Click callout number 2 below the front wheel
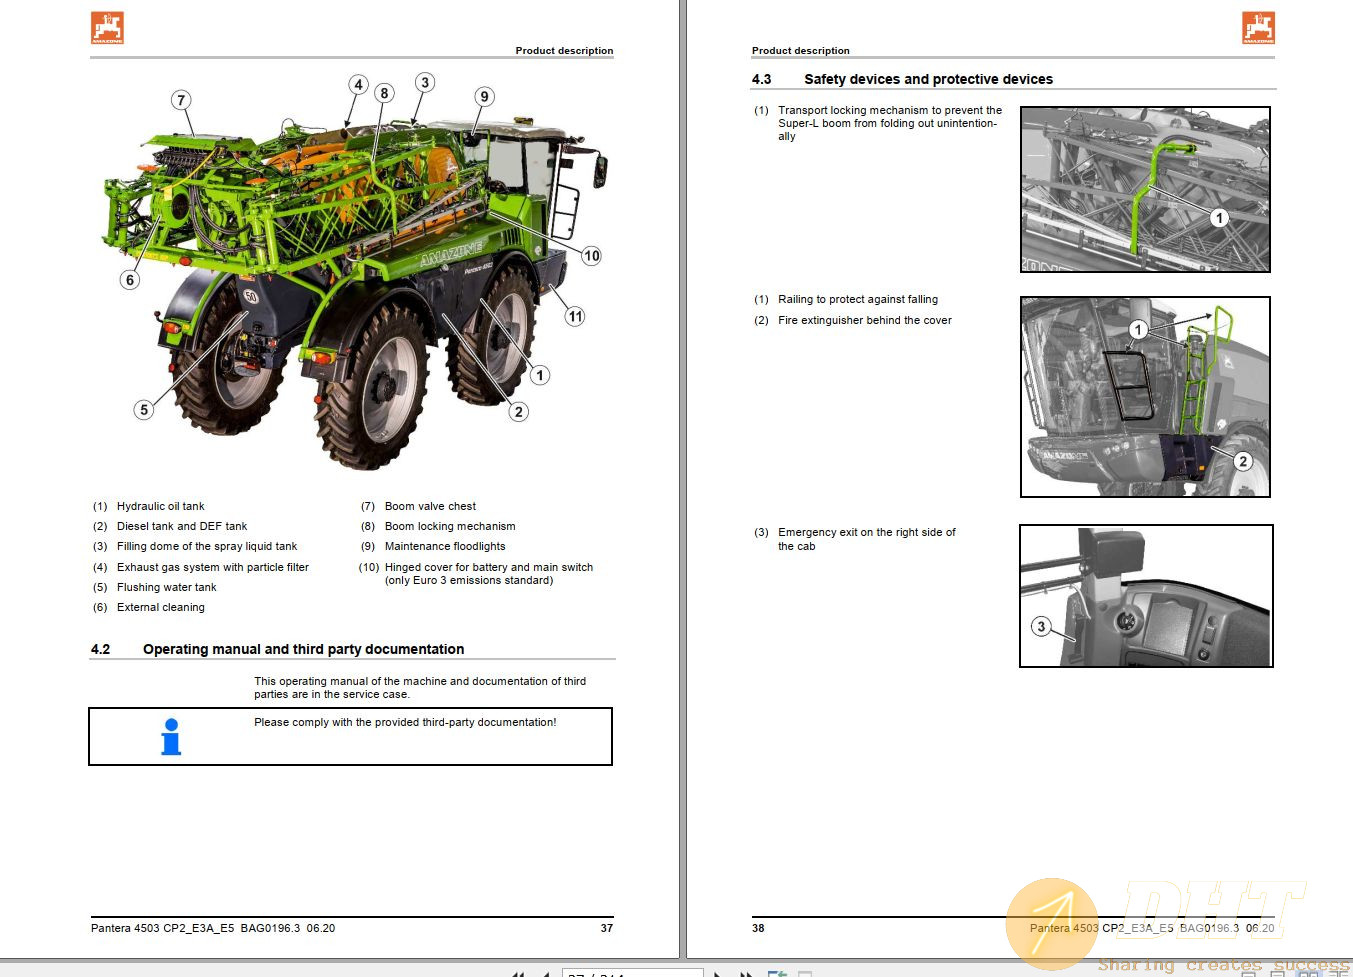Viewport: 1353px width, 977px height. click(518, 411)
